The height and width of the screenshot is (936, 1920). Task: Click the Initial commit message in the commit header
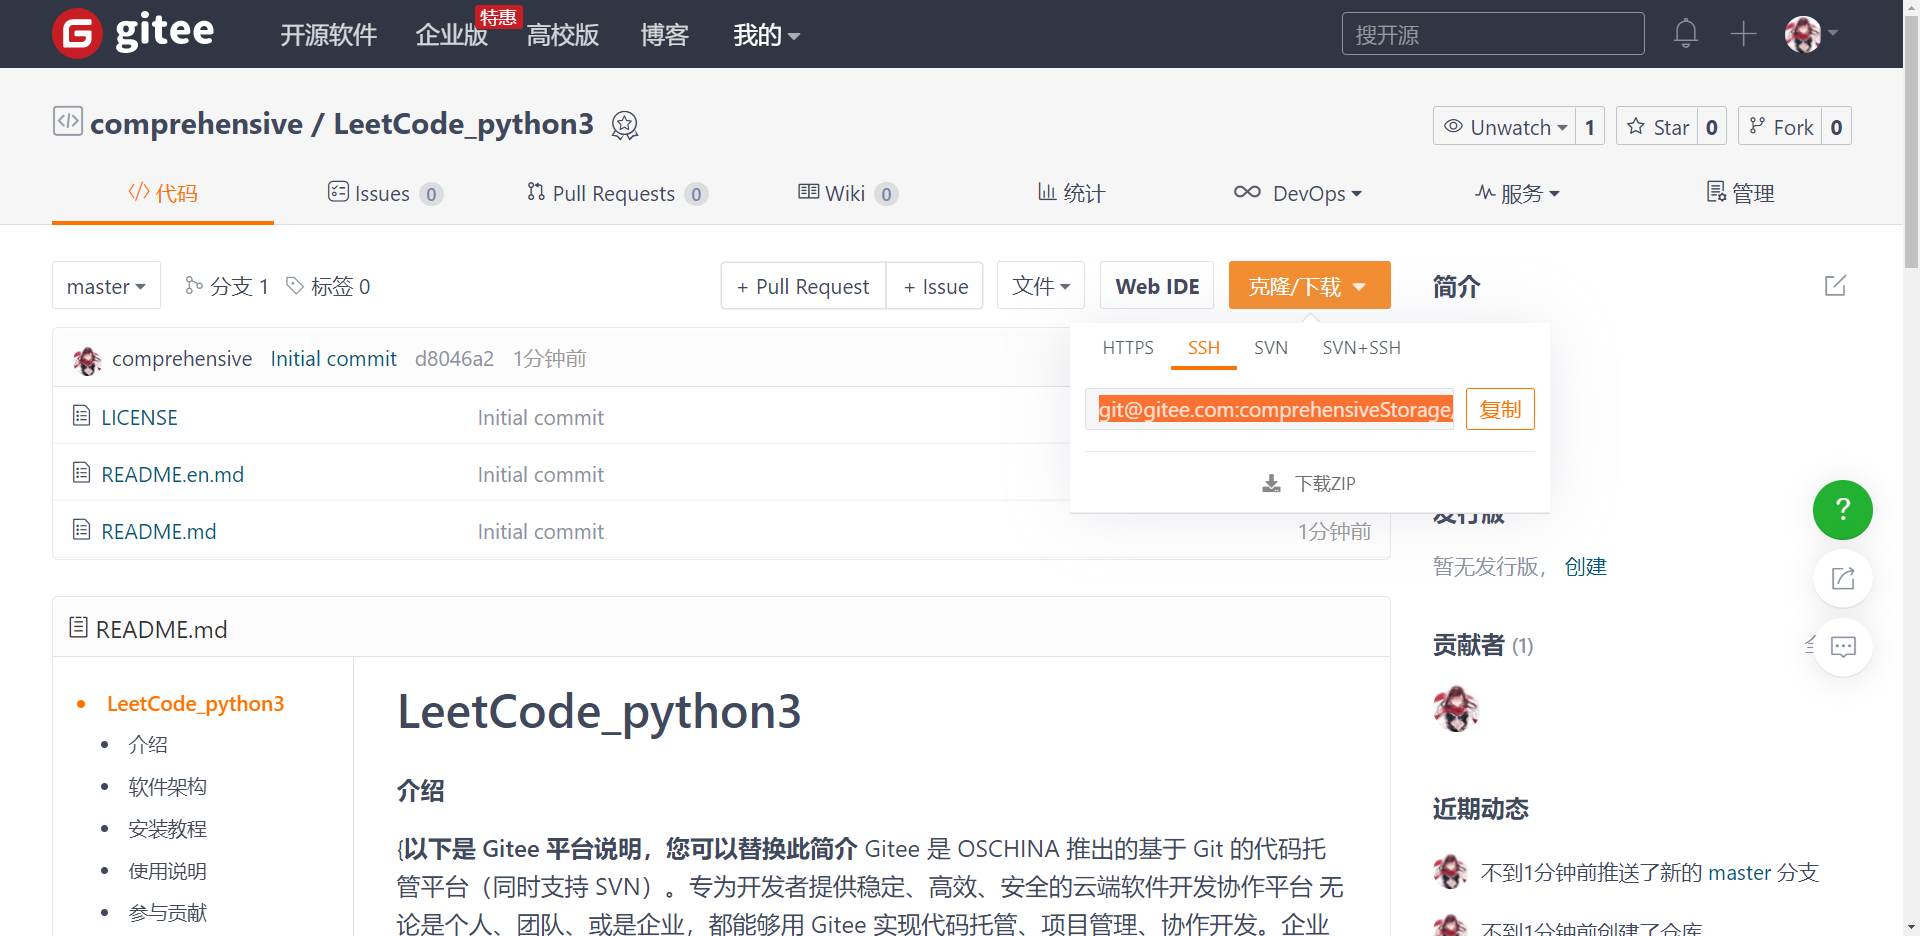333,359
